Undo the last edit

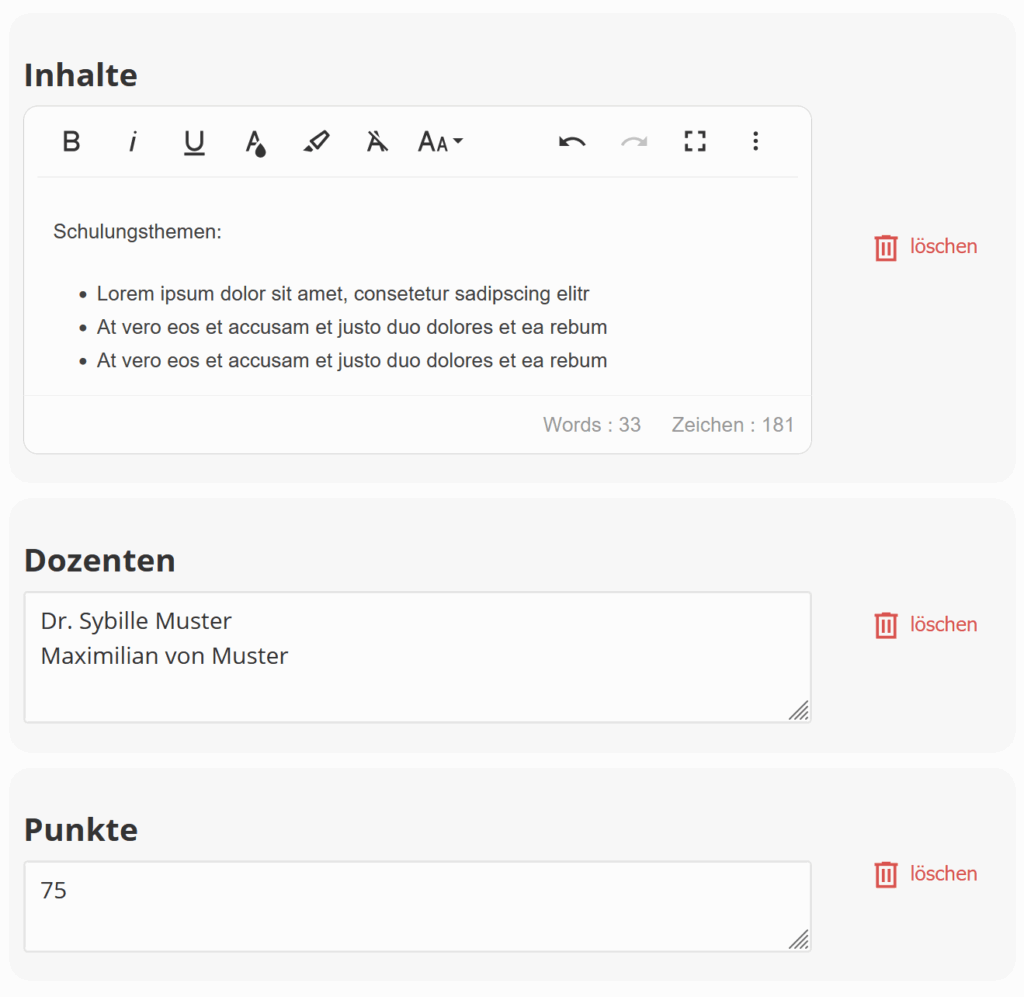tap(572, 142)
